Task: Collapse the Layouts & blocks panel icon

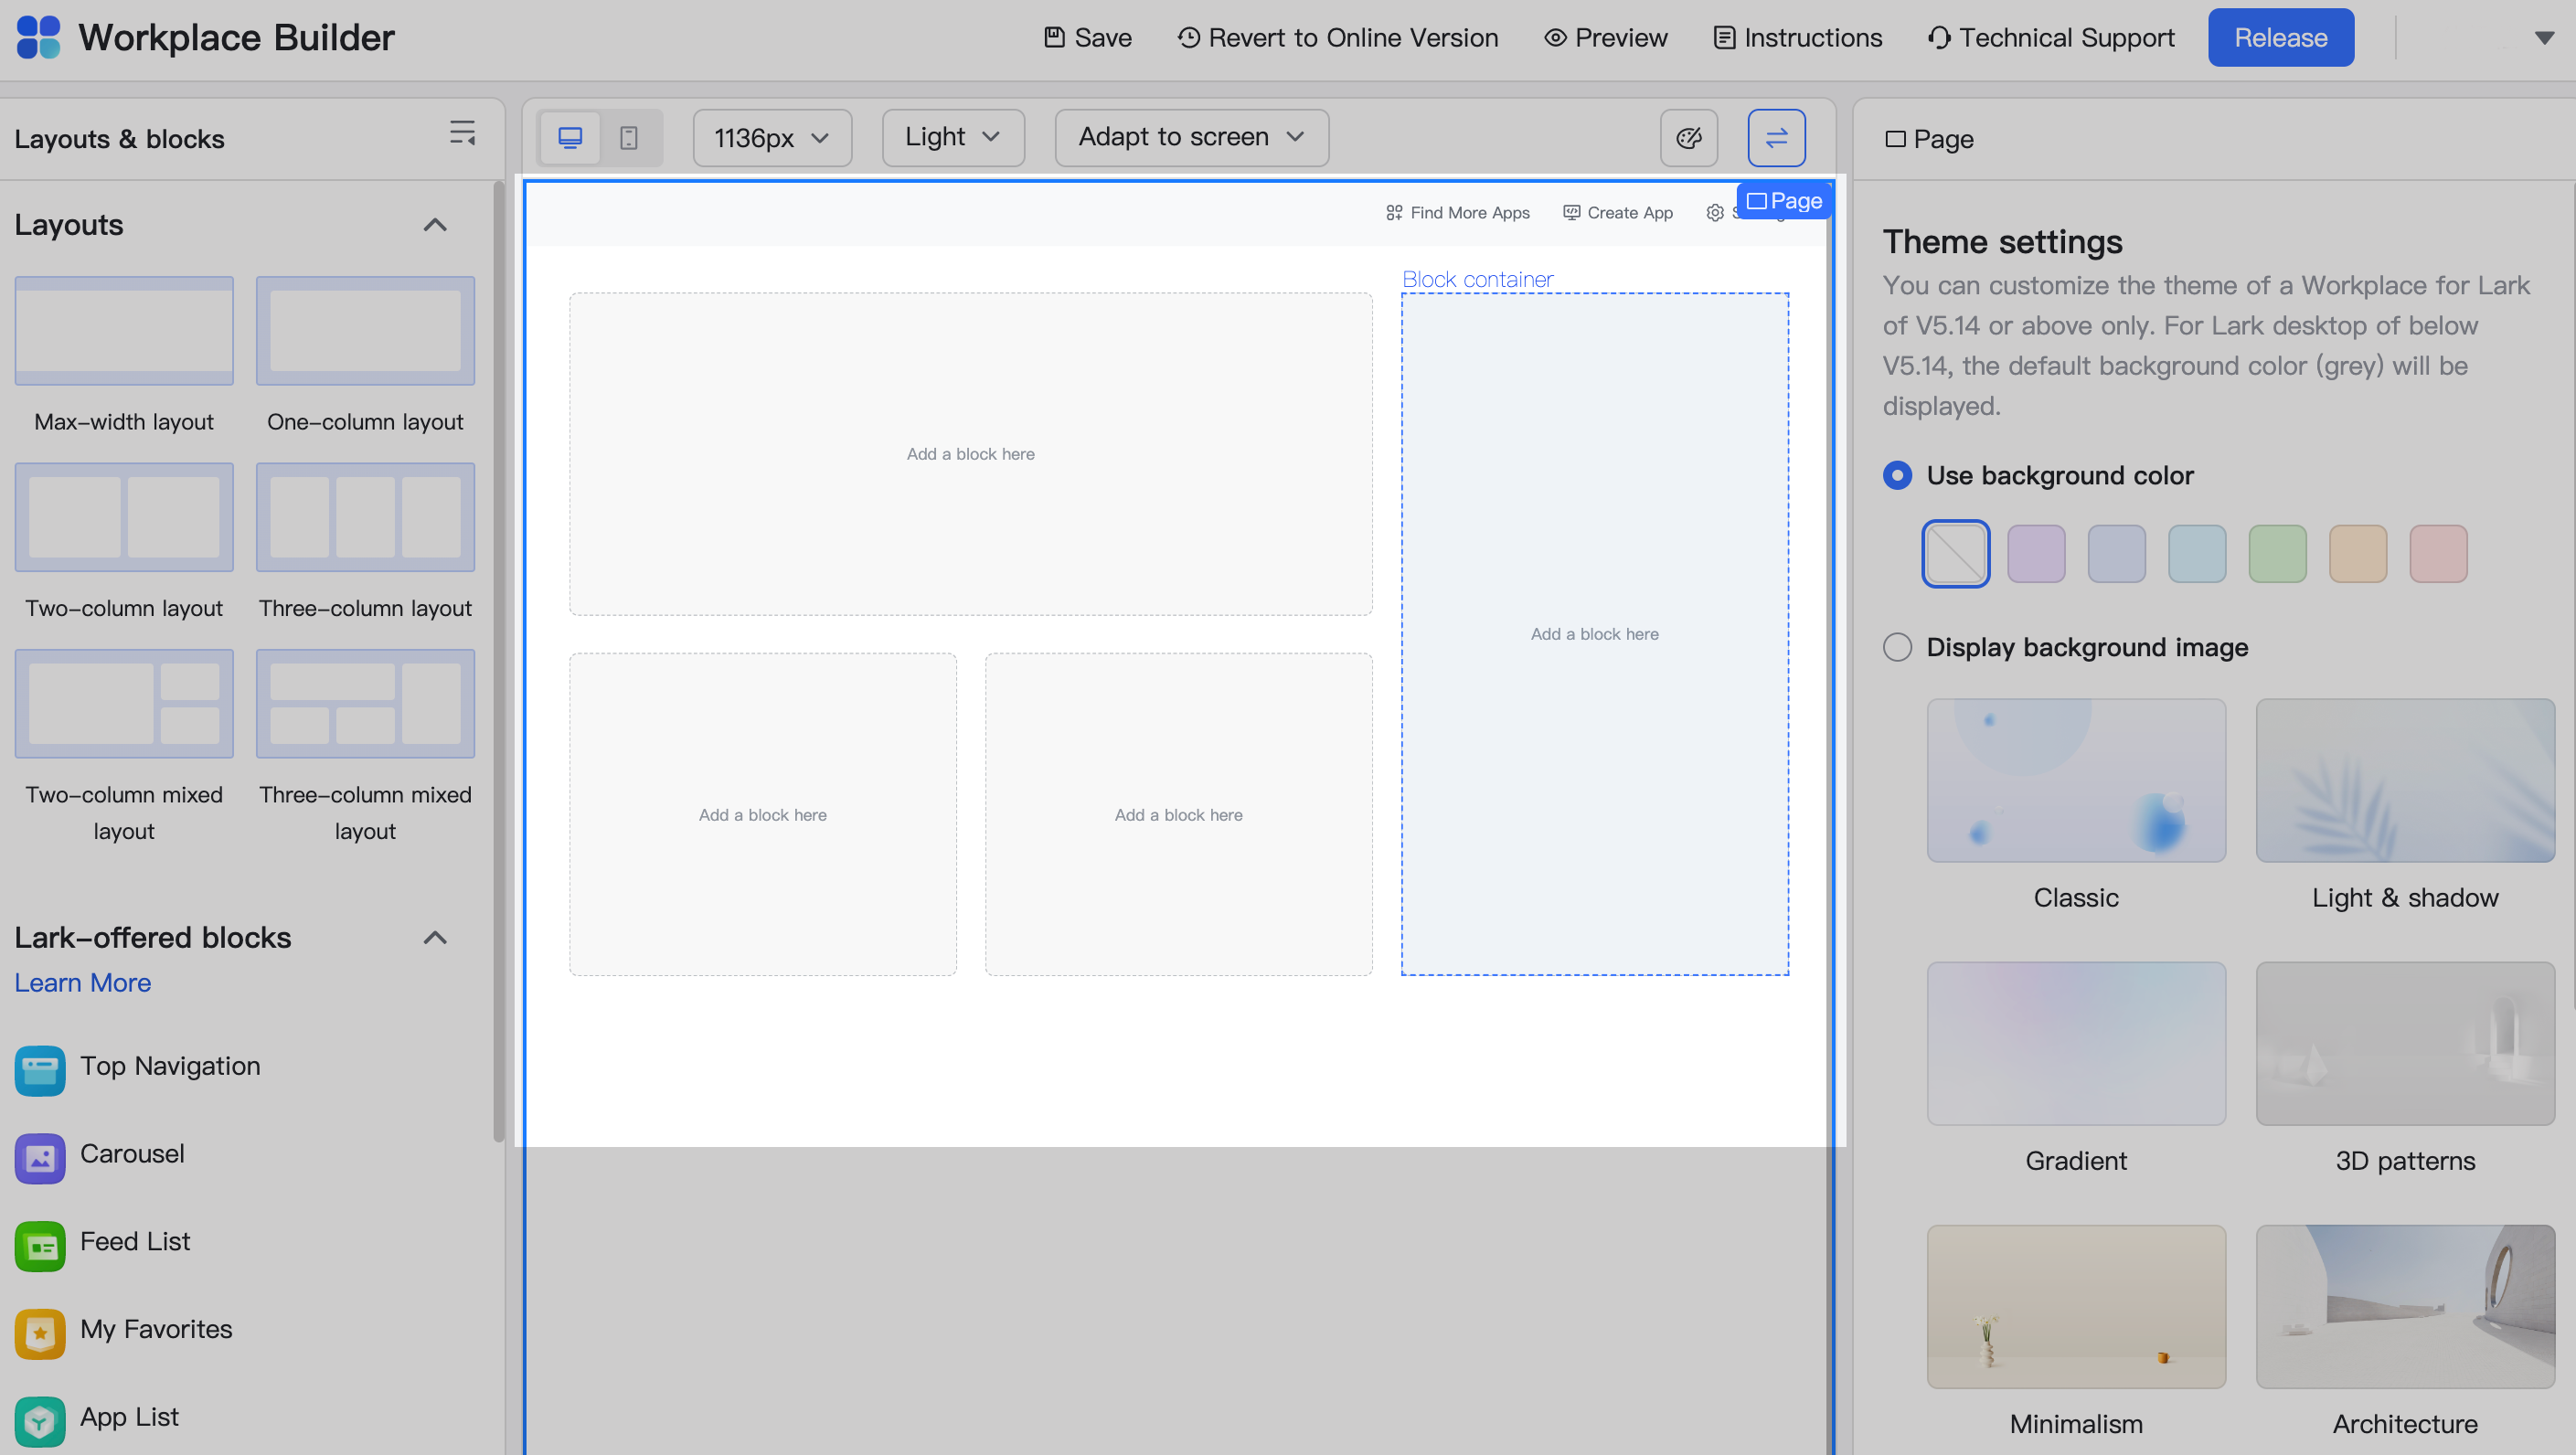Action: click(x=462, y=133)
